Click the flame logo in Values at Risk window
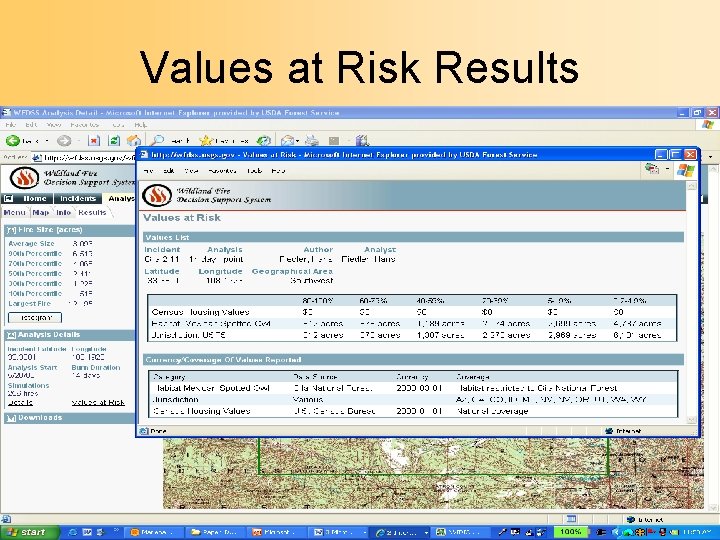The height and width of the screenshot is (540, 720). [x=157, y=195]
